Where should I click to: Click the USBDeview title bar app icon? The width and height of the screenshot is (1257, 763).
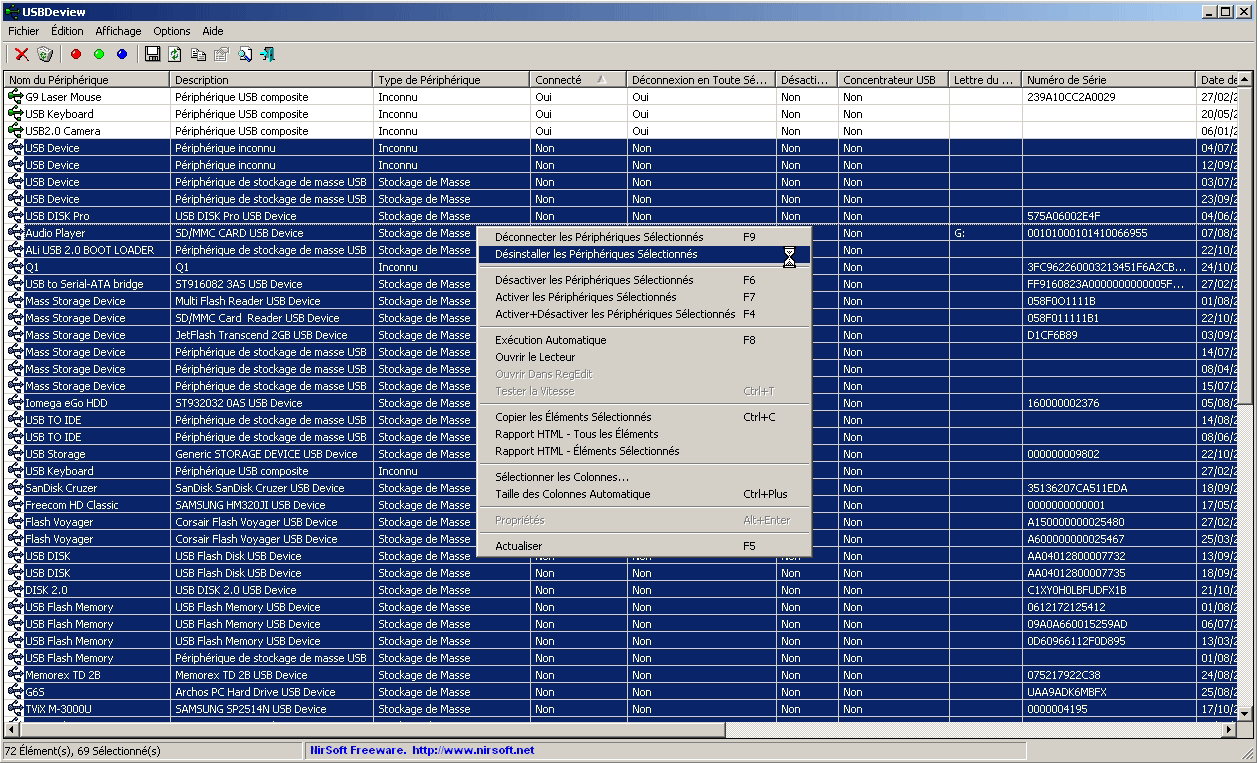tap(12, 11)
